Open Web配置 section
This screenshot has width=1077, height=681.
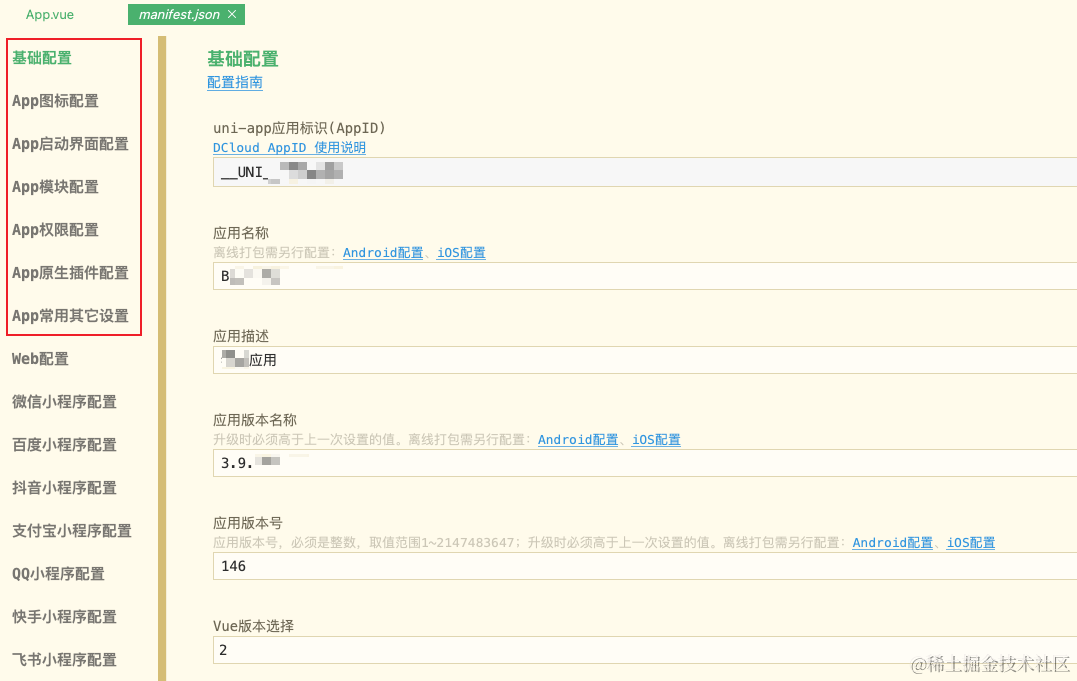(x=40, y=359)
